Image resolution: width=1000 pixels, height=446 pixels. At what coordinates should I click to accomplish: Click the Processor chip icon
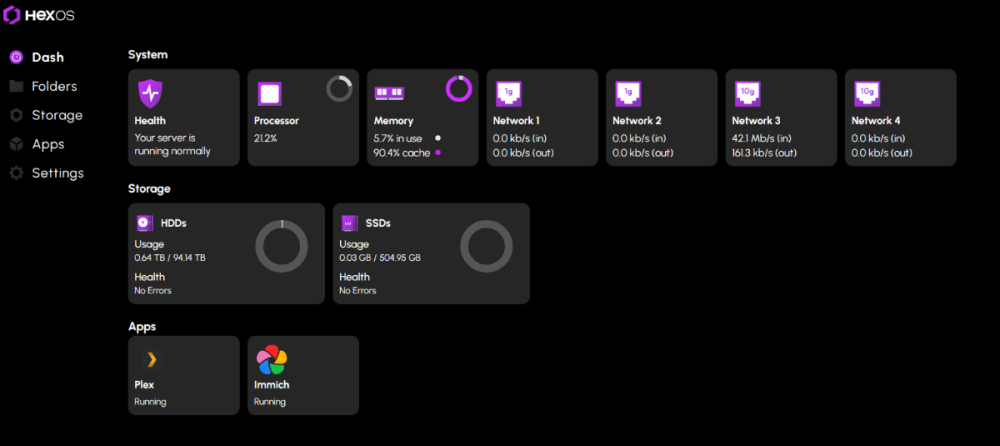point(269,94)
